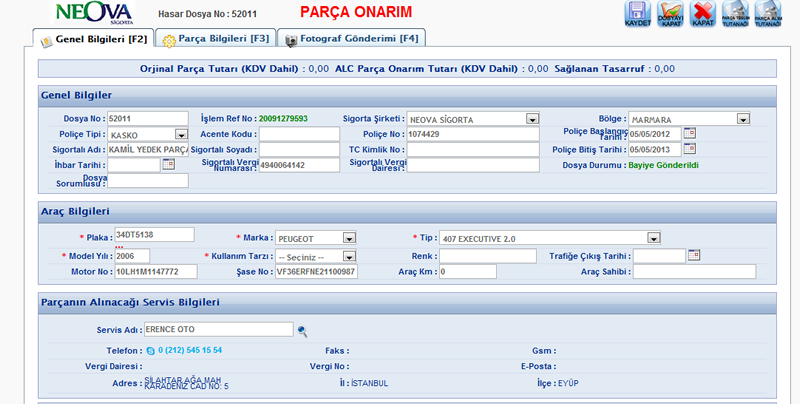Expand the Tip dropdown with 407 EXECUTIVE
This screenshot has width=800, height=404.
click(x=654, y=238)
